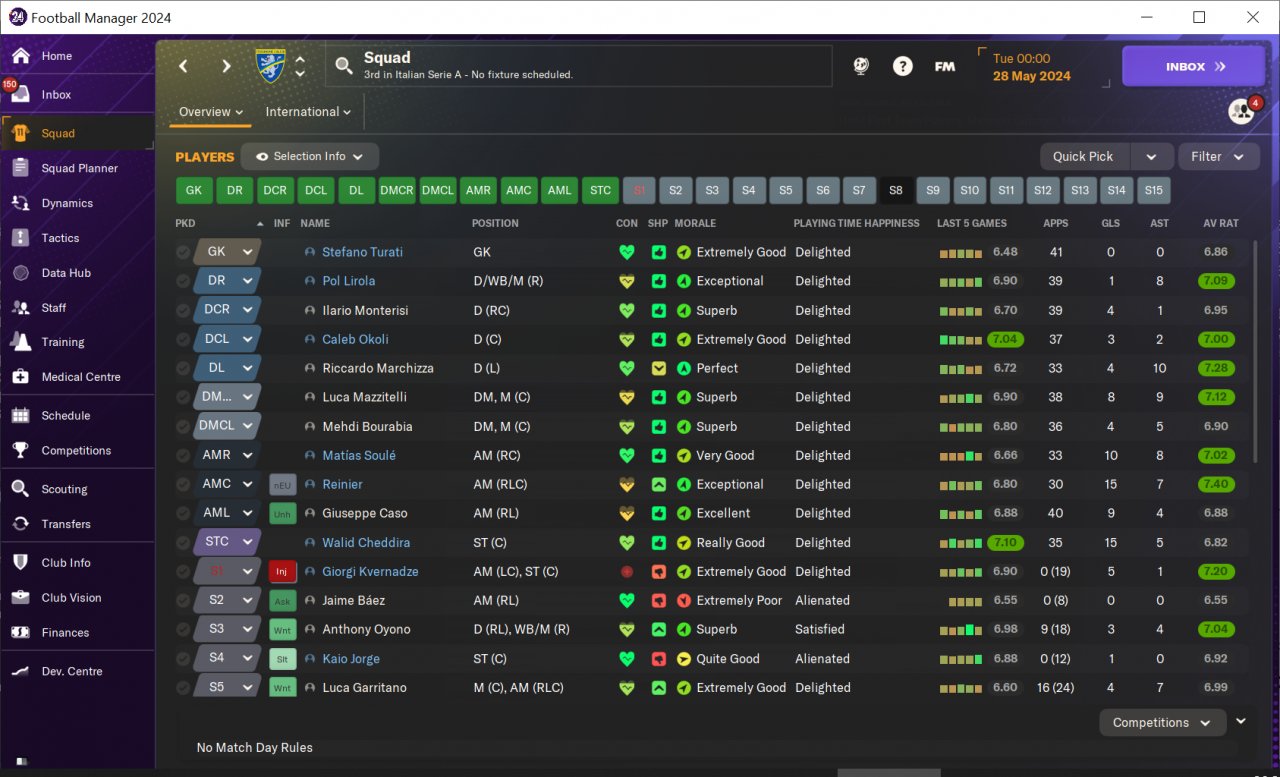Select the AMC position tab
This screenshot has width=1280, height=777.
point(519,190)
